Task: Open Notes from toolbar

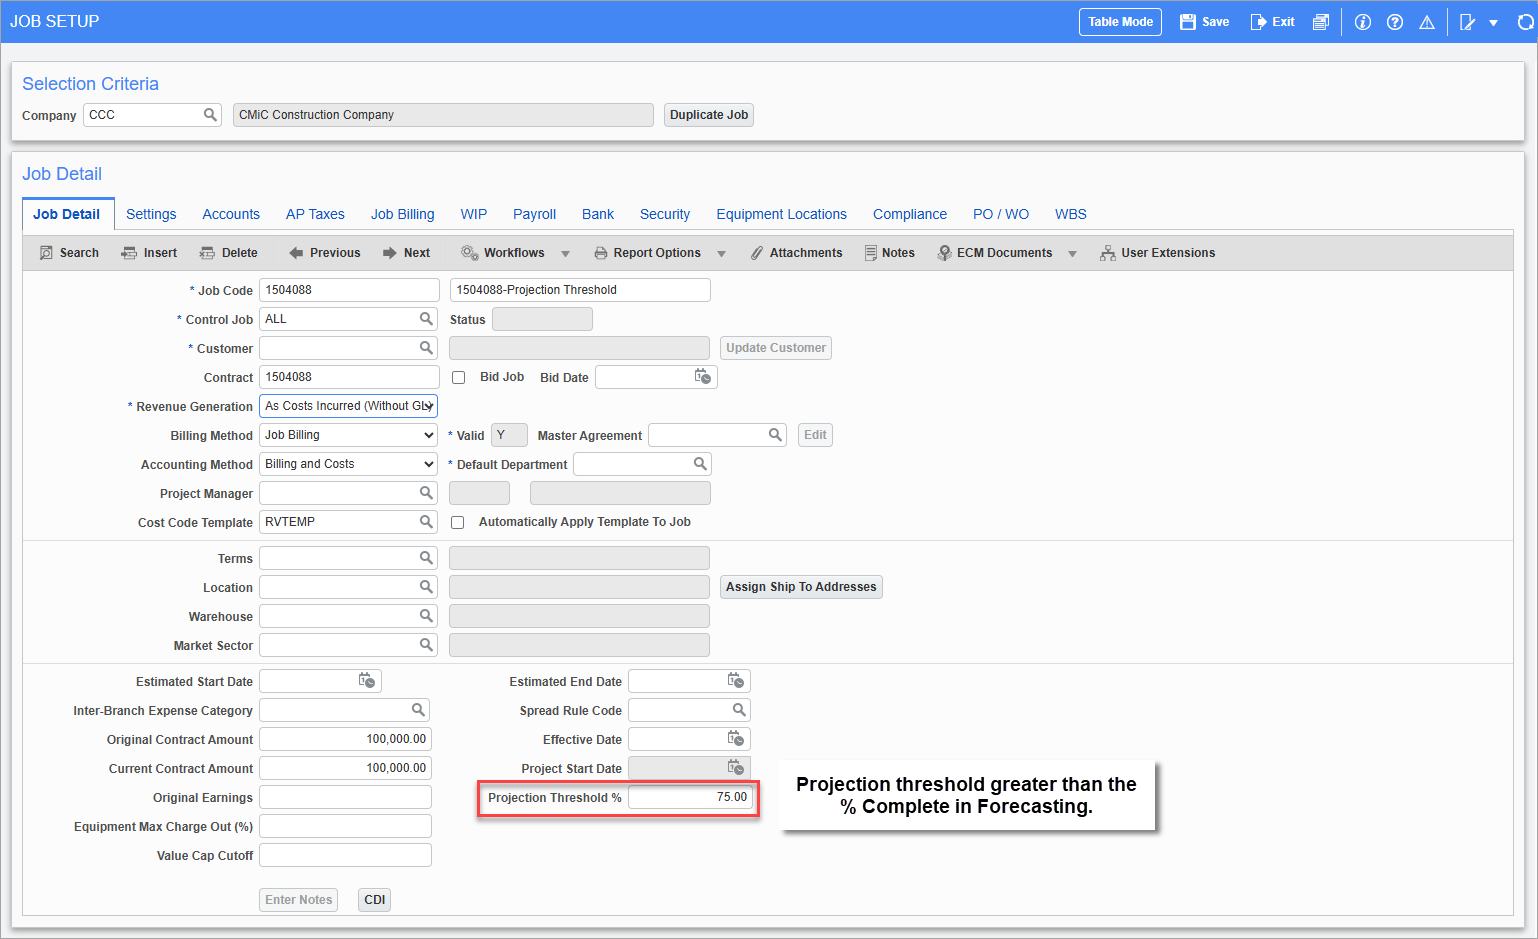Action: point(889,253)
